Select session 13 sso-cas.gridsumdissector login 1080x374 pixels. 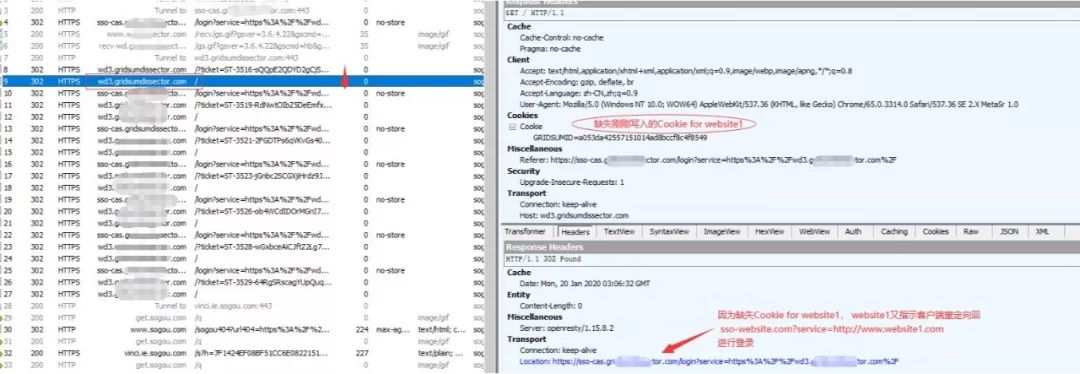click(x=242, y=129)
